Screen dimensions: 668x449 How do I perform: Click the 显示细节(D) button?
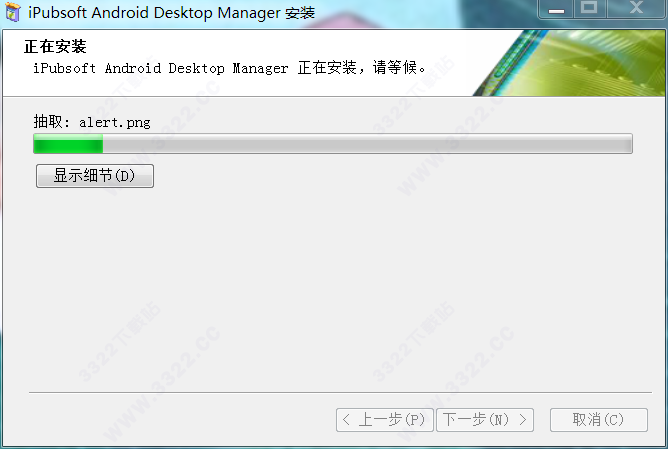click(x=95, y=176)
